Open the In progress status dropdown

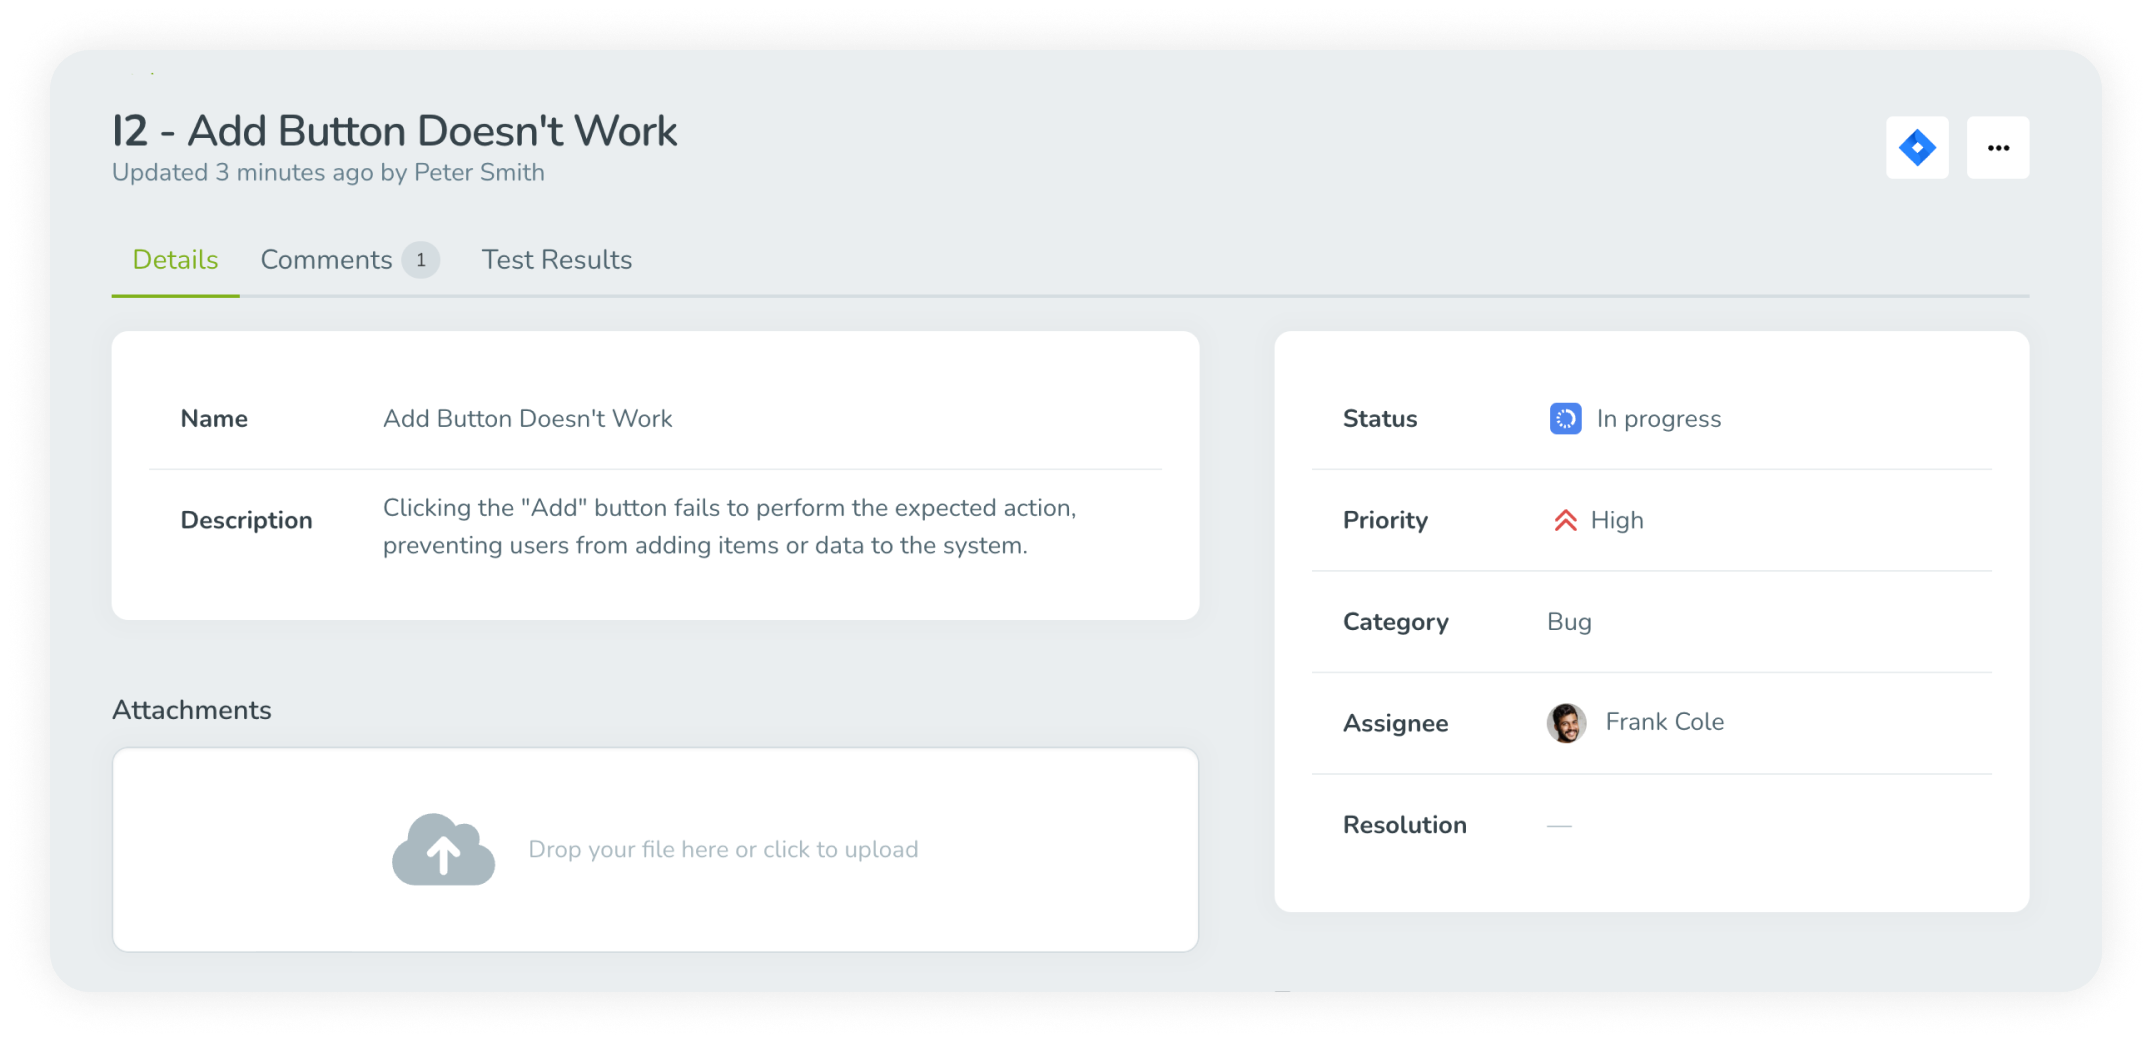[x=1635, y=418]
